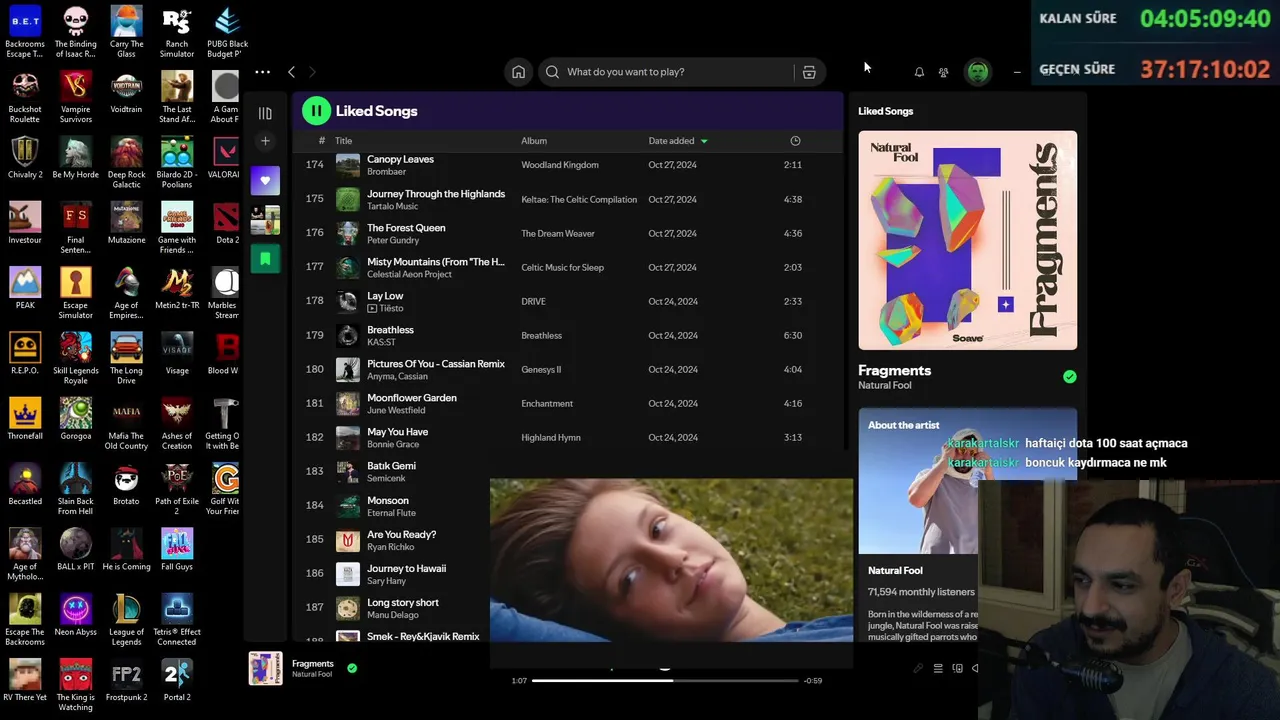Toggle the remaining time '-0:59' display
This screenshot has height=720, width=1280.
pyautogui.click(x=813, y=681)
